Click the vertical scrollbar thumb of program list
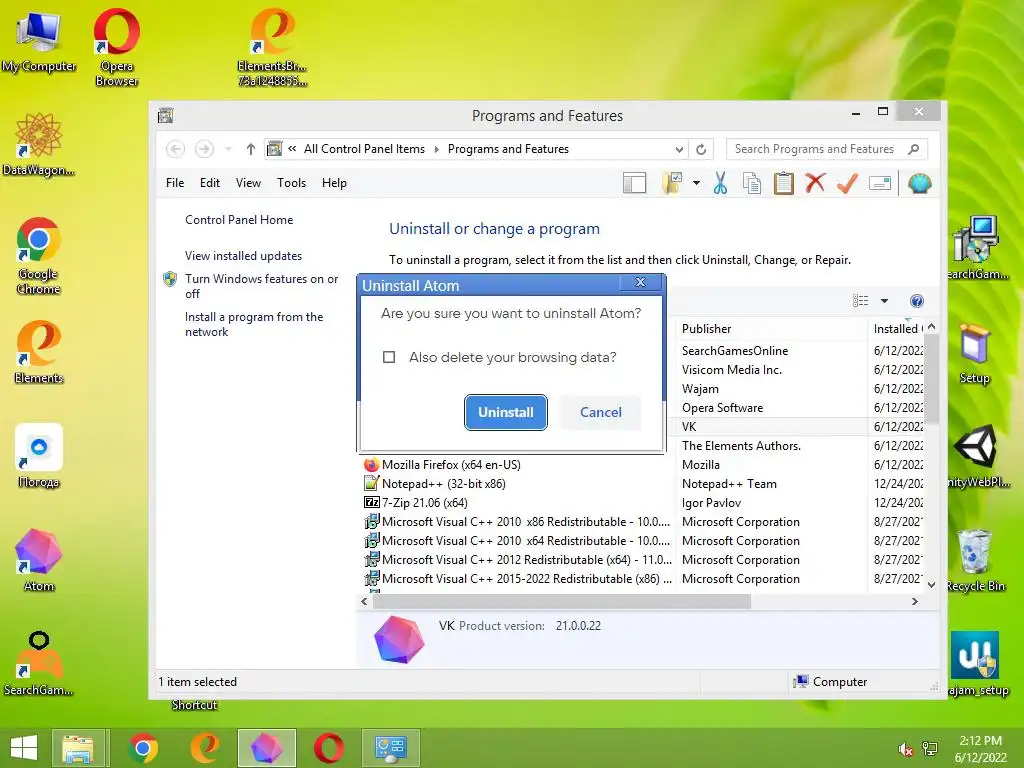Viewport: 1024px width, 768px height. [932, 379]
